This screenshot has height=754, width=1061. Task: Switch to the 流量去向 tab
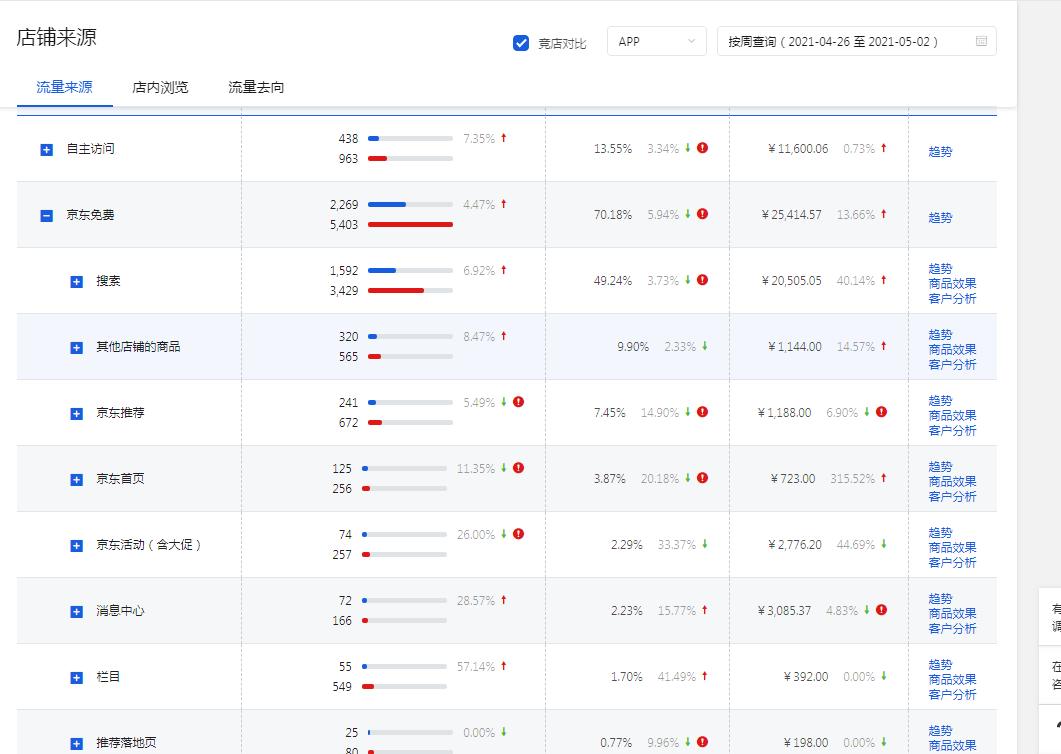point(256,87)
